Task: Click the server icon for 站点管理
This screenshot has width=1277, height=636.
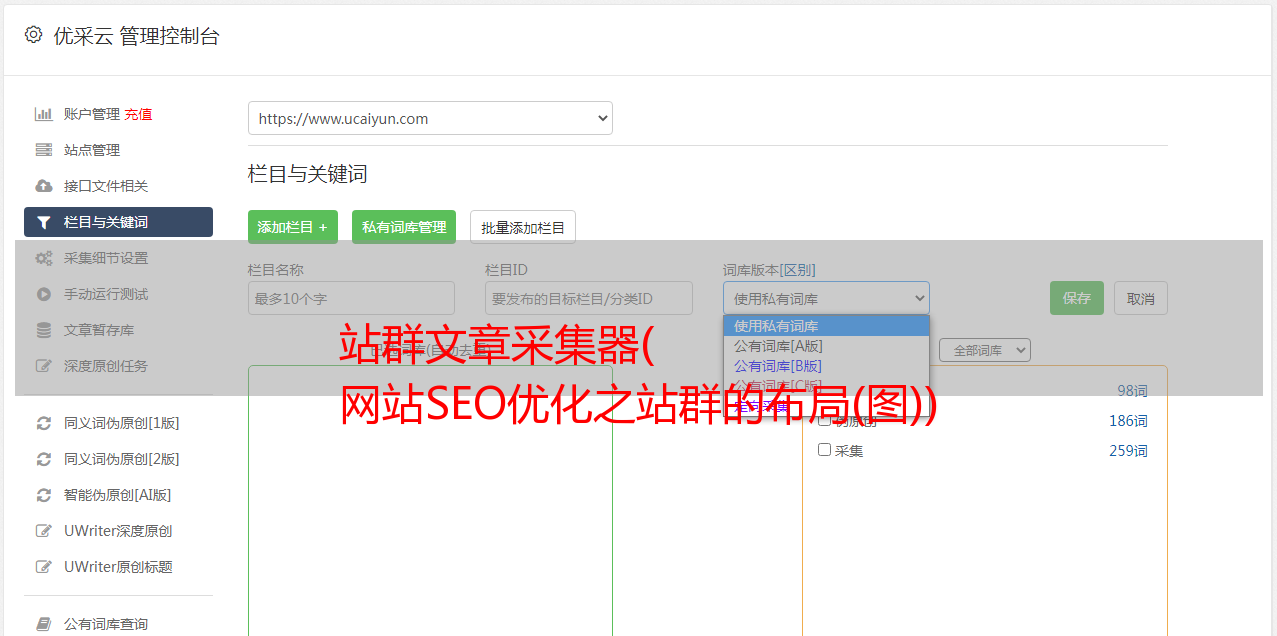Action: [x=43, y=150]
